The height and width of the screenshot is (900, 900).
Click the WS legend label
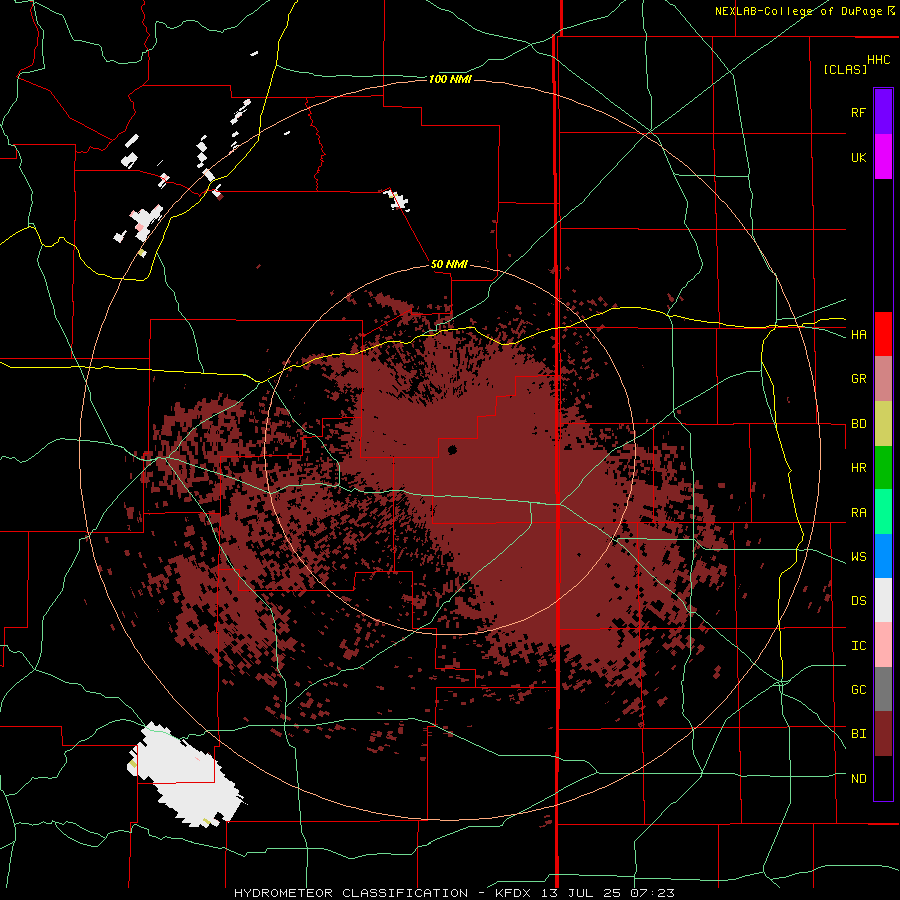coord(858,556)
